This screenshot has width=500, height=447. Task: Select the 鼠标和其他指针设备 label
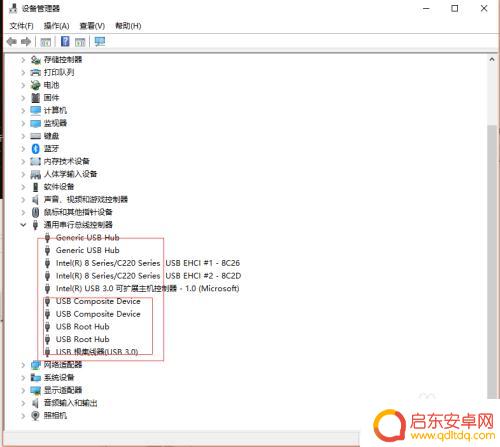[78, 212]
